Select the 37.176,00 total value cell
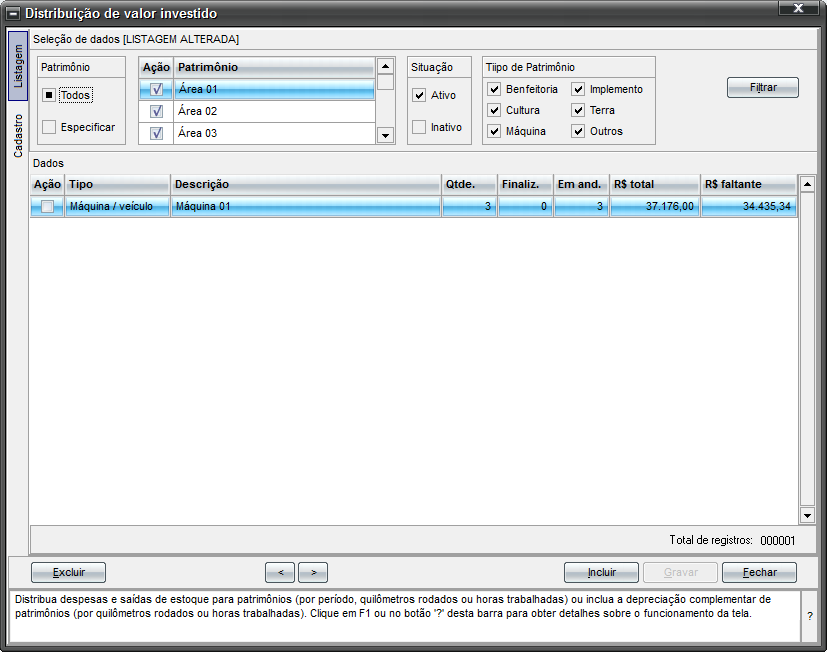 tap(655, 206)
